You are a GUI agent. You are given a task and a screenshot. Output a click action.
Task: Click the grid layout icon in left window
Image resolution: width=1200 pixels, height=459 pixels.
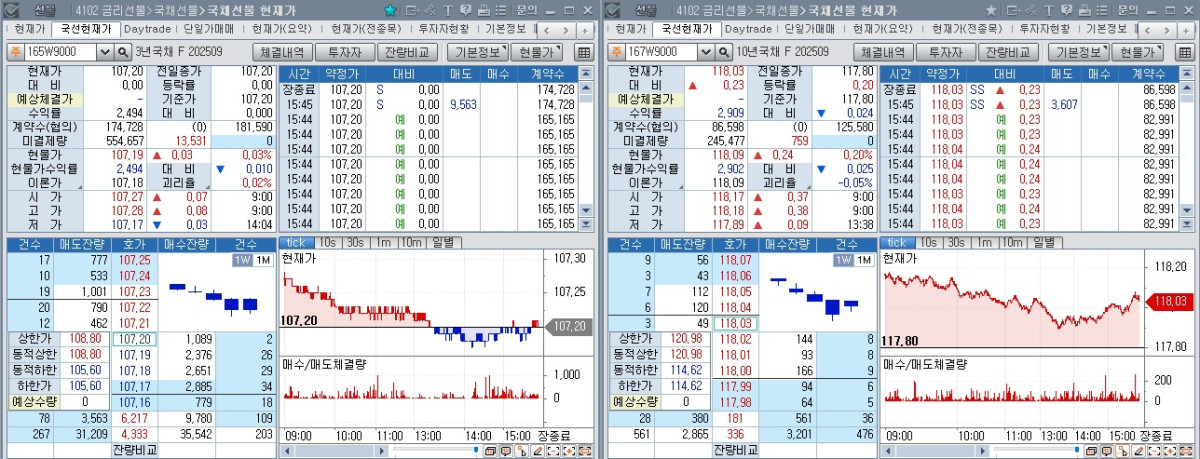click(584, 52)
